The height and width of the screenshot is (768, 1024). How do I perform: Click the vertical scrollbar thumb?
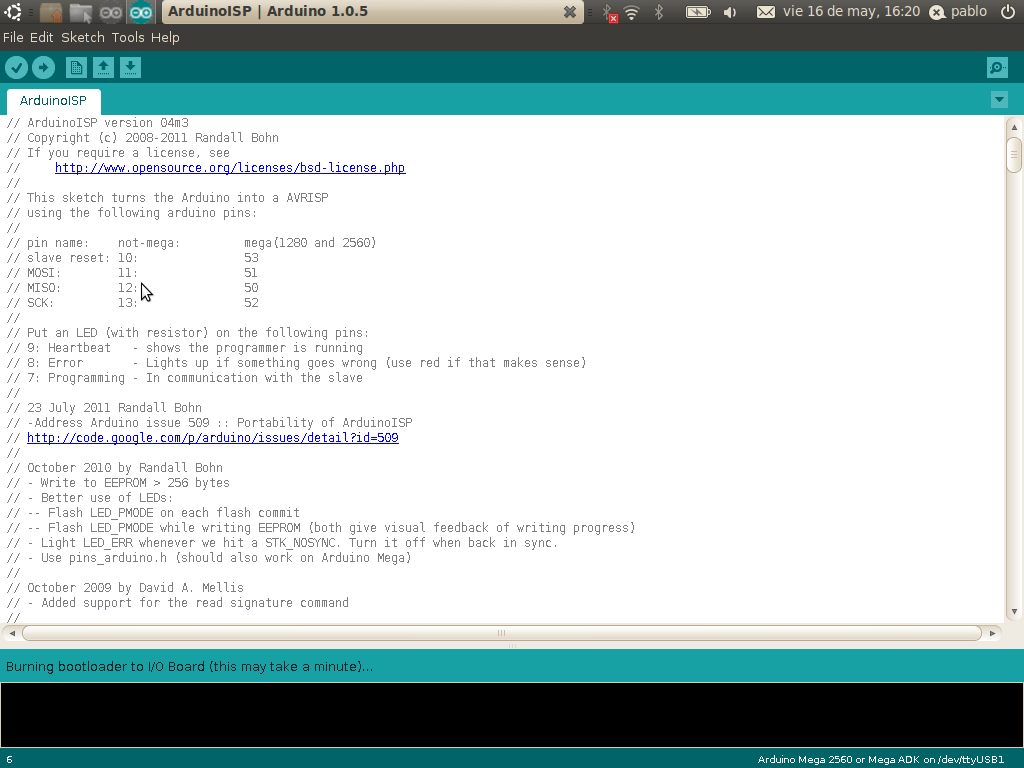point(1014,155)
